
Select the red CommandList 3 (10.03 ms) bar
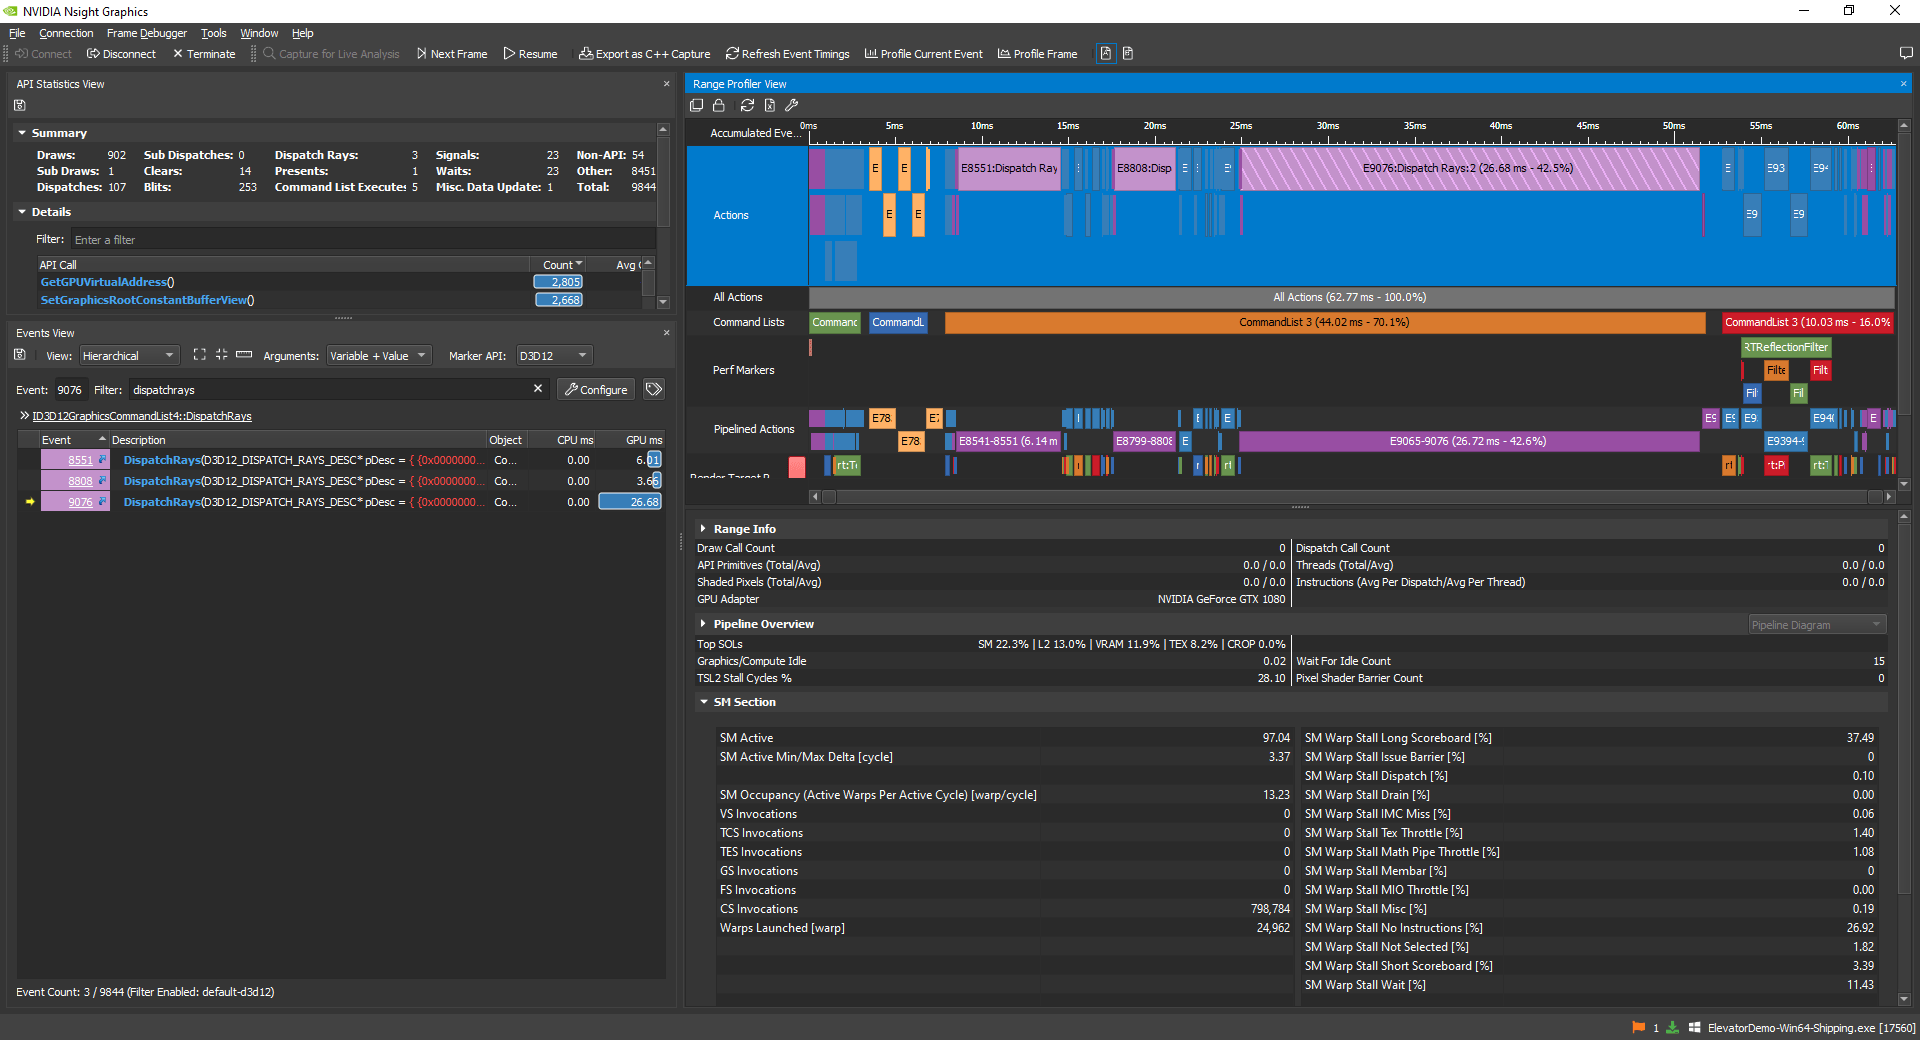click(1807, 322)
